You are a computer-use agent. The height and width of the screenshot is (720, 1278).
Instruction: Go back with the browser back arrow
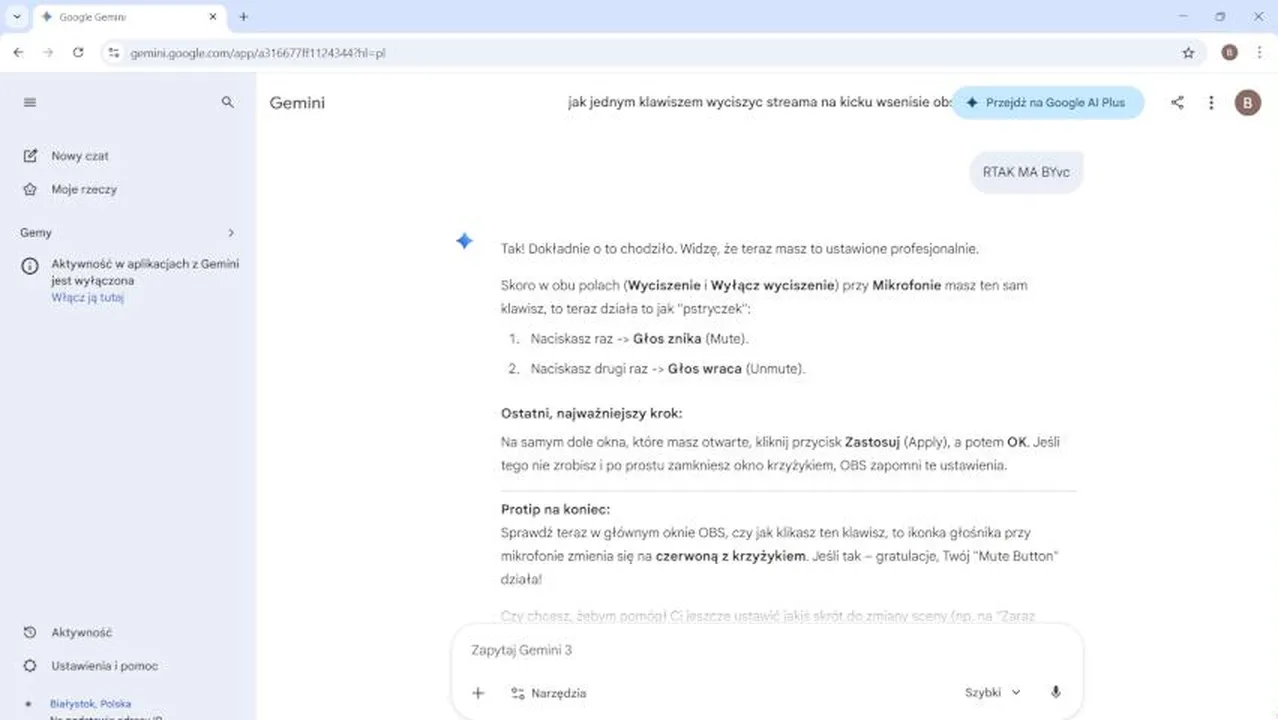[18, 53]
